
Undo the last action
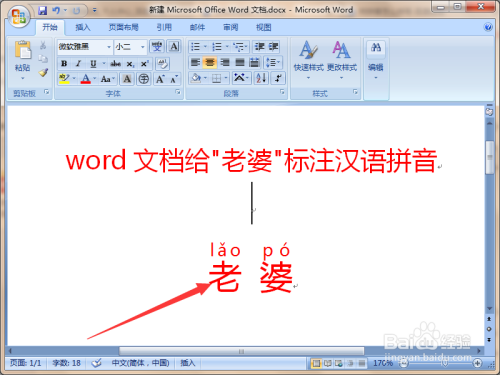click(56, 11)
